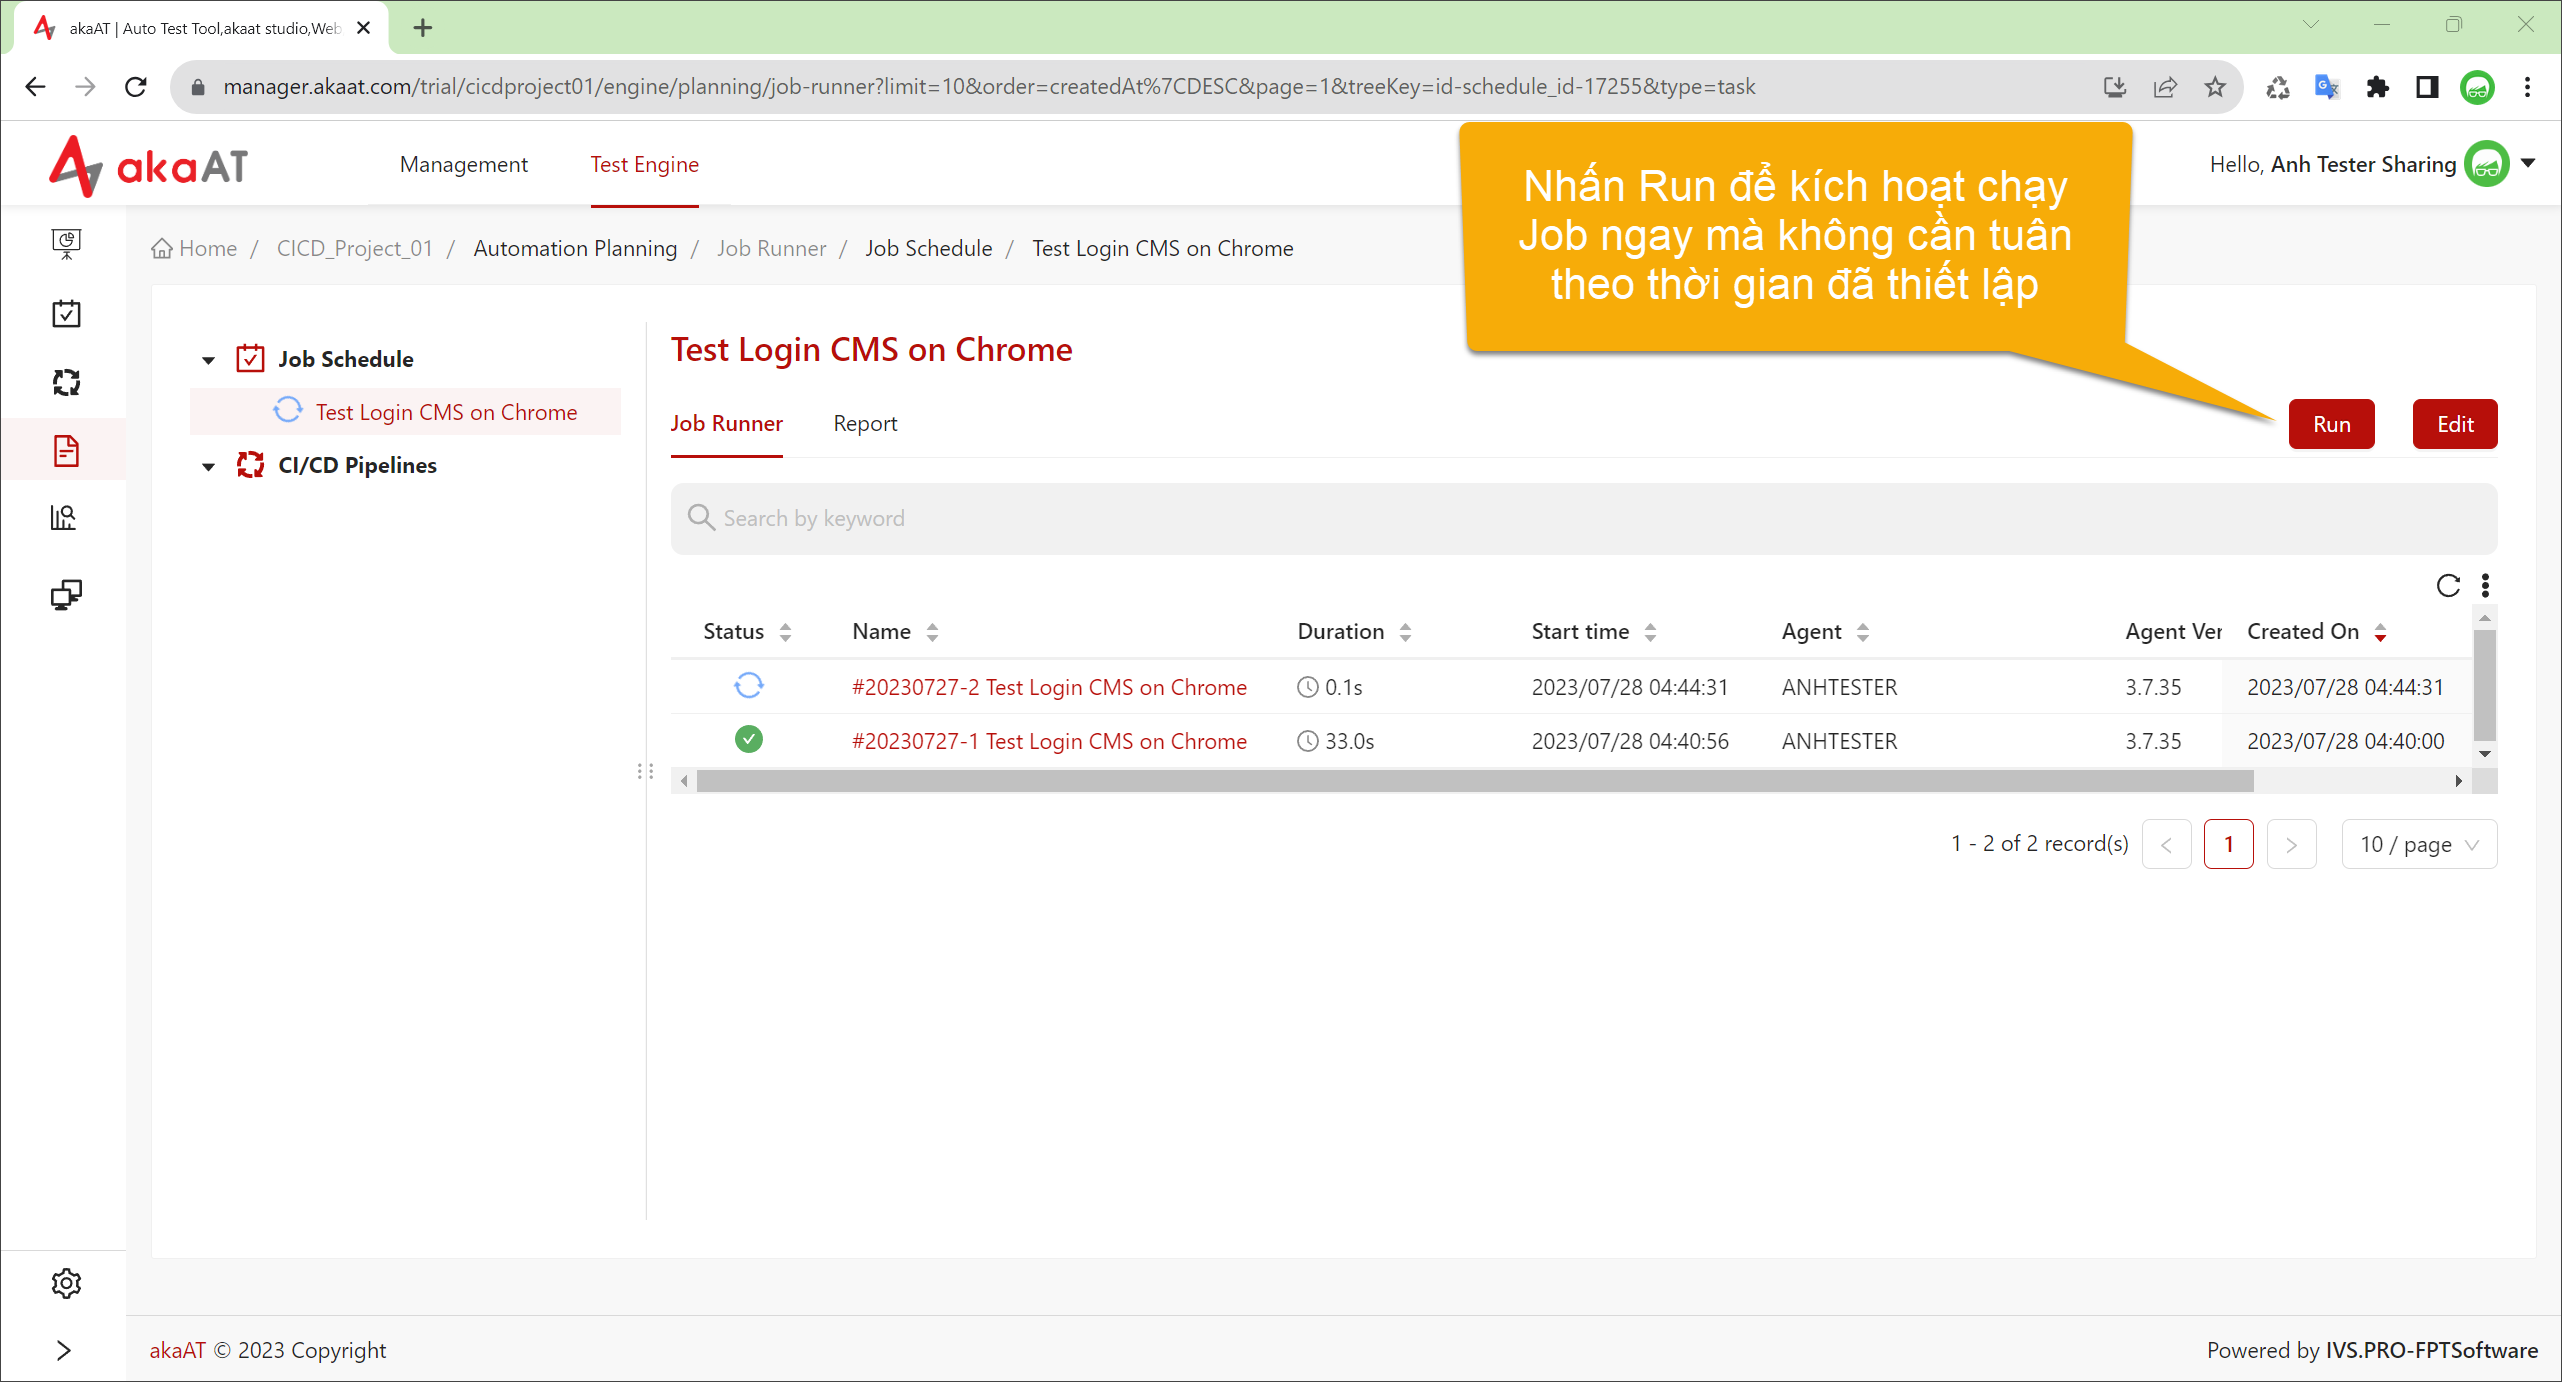
Task: Refresh the job runner table
Action: point(2448,585)
